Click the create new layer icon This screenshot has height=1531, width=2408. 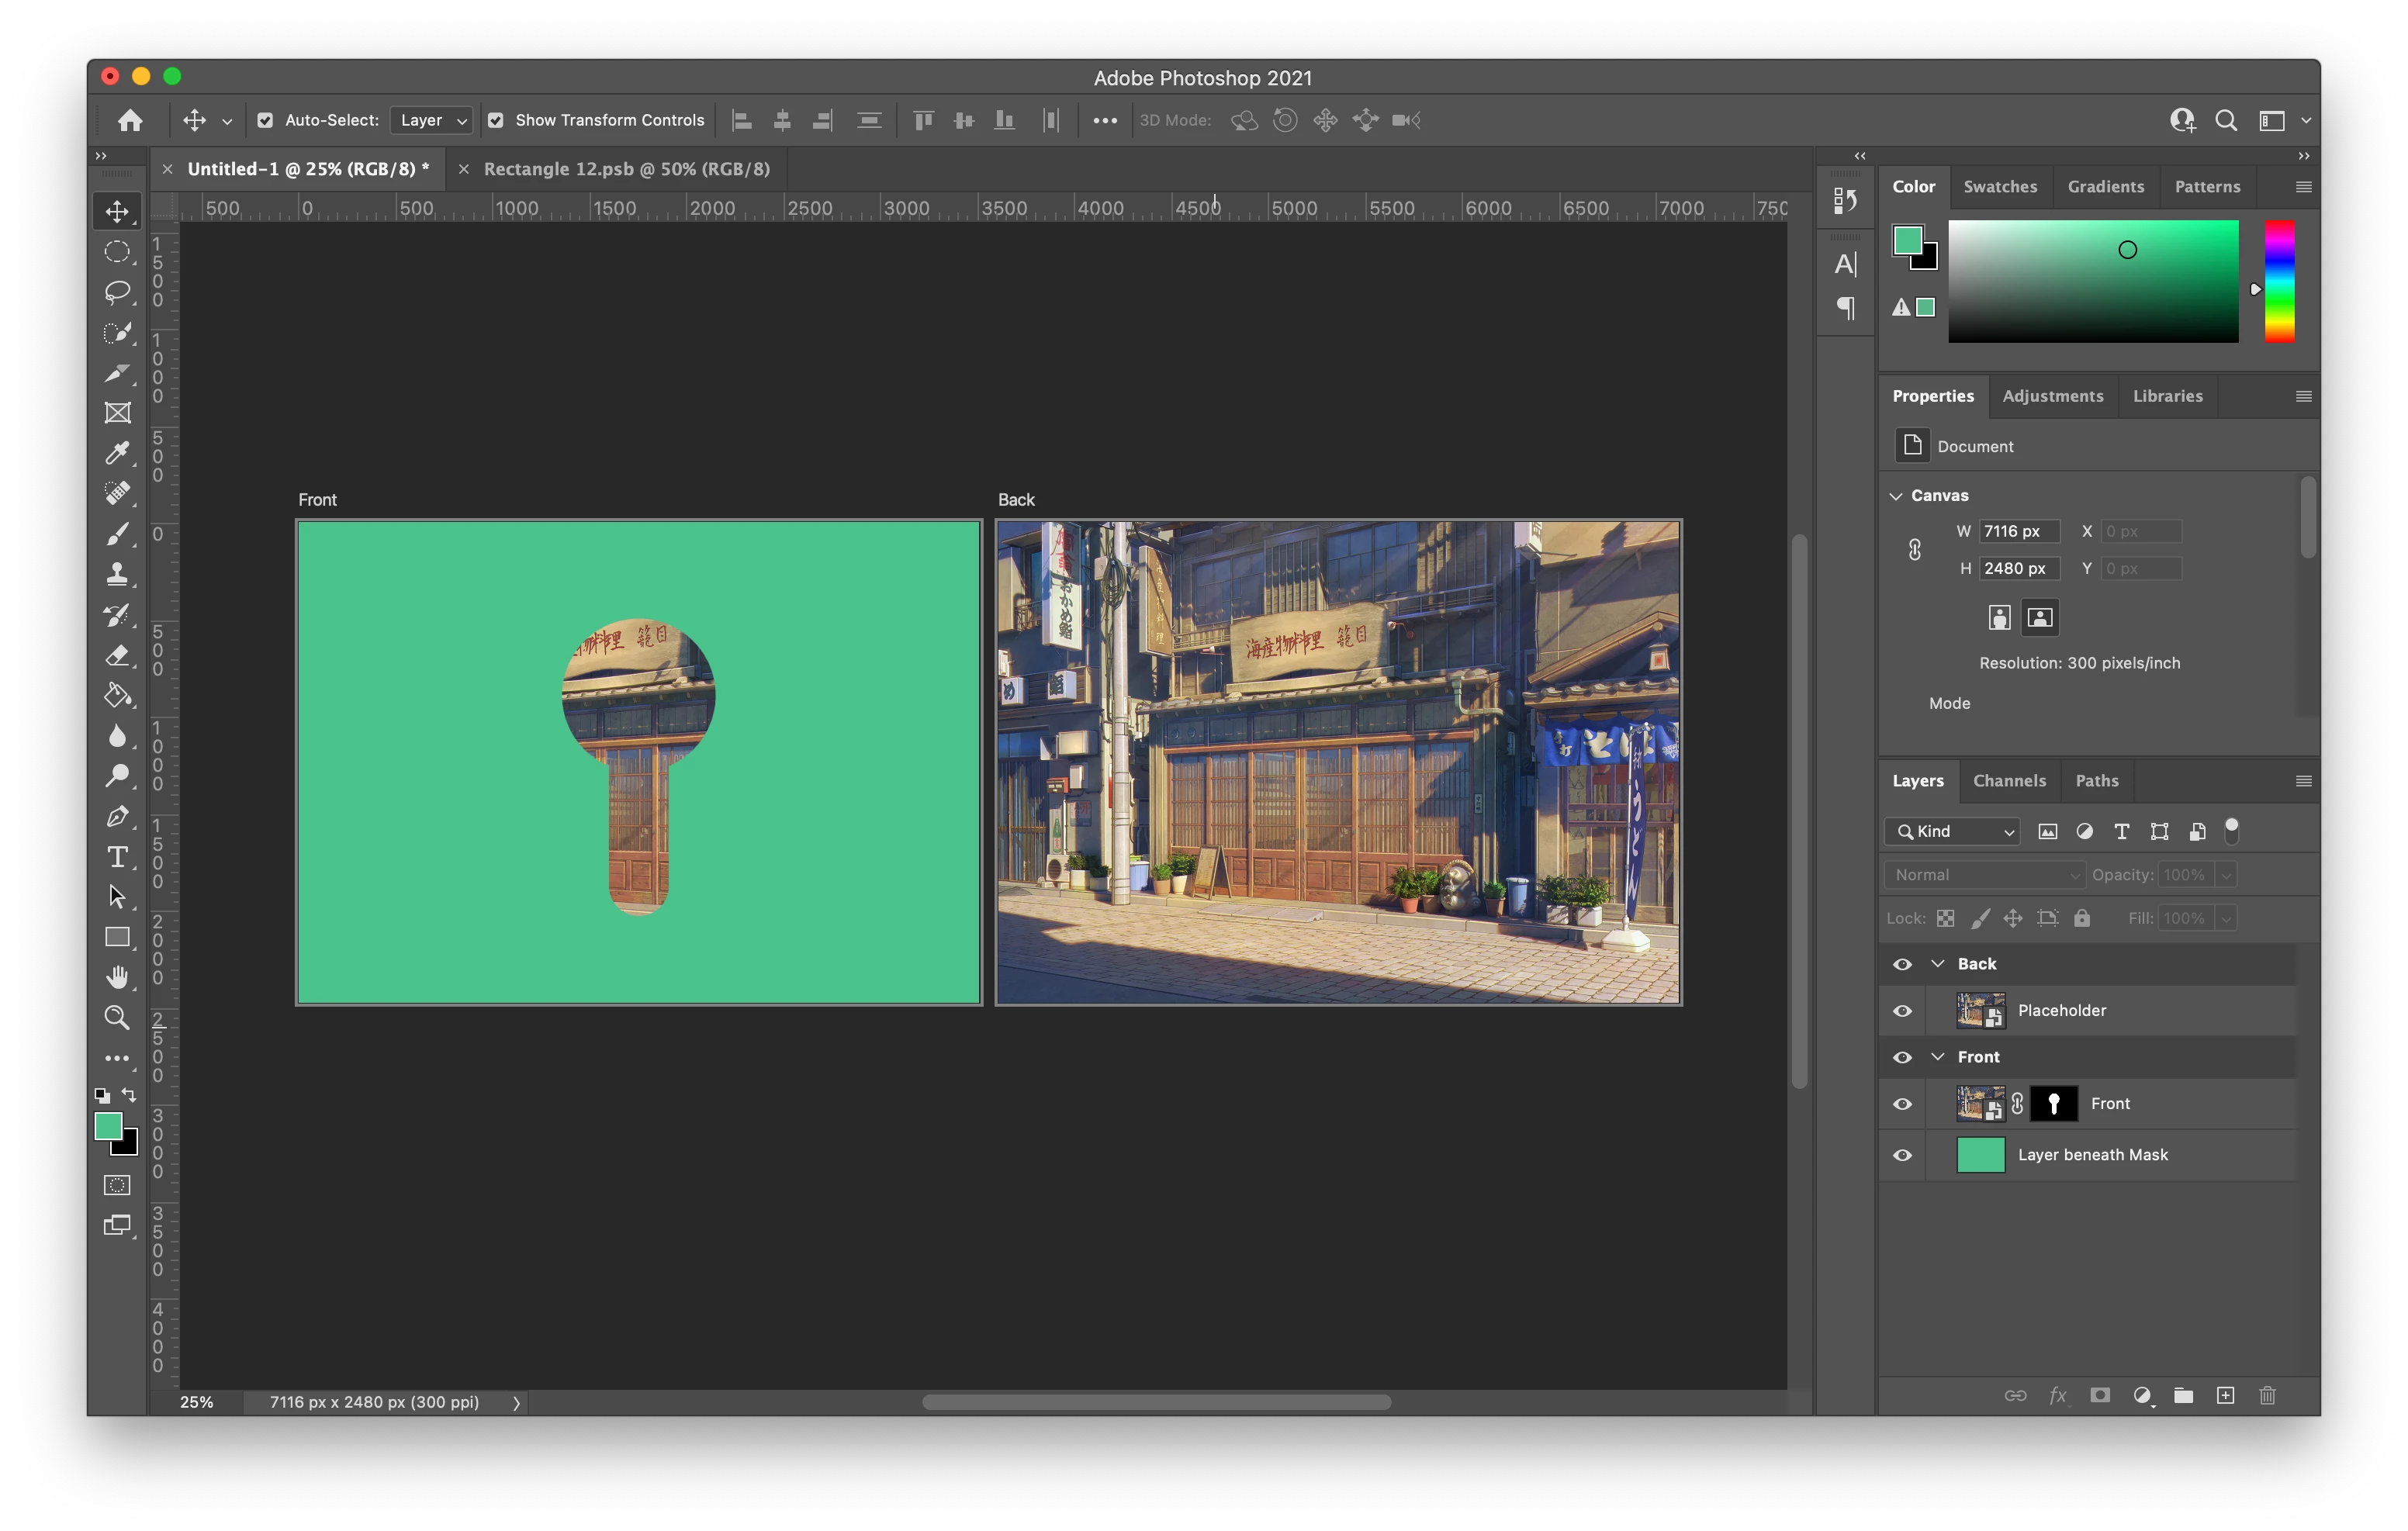[2225, 1396]
